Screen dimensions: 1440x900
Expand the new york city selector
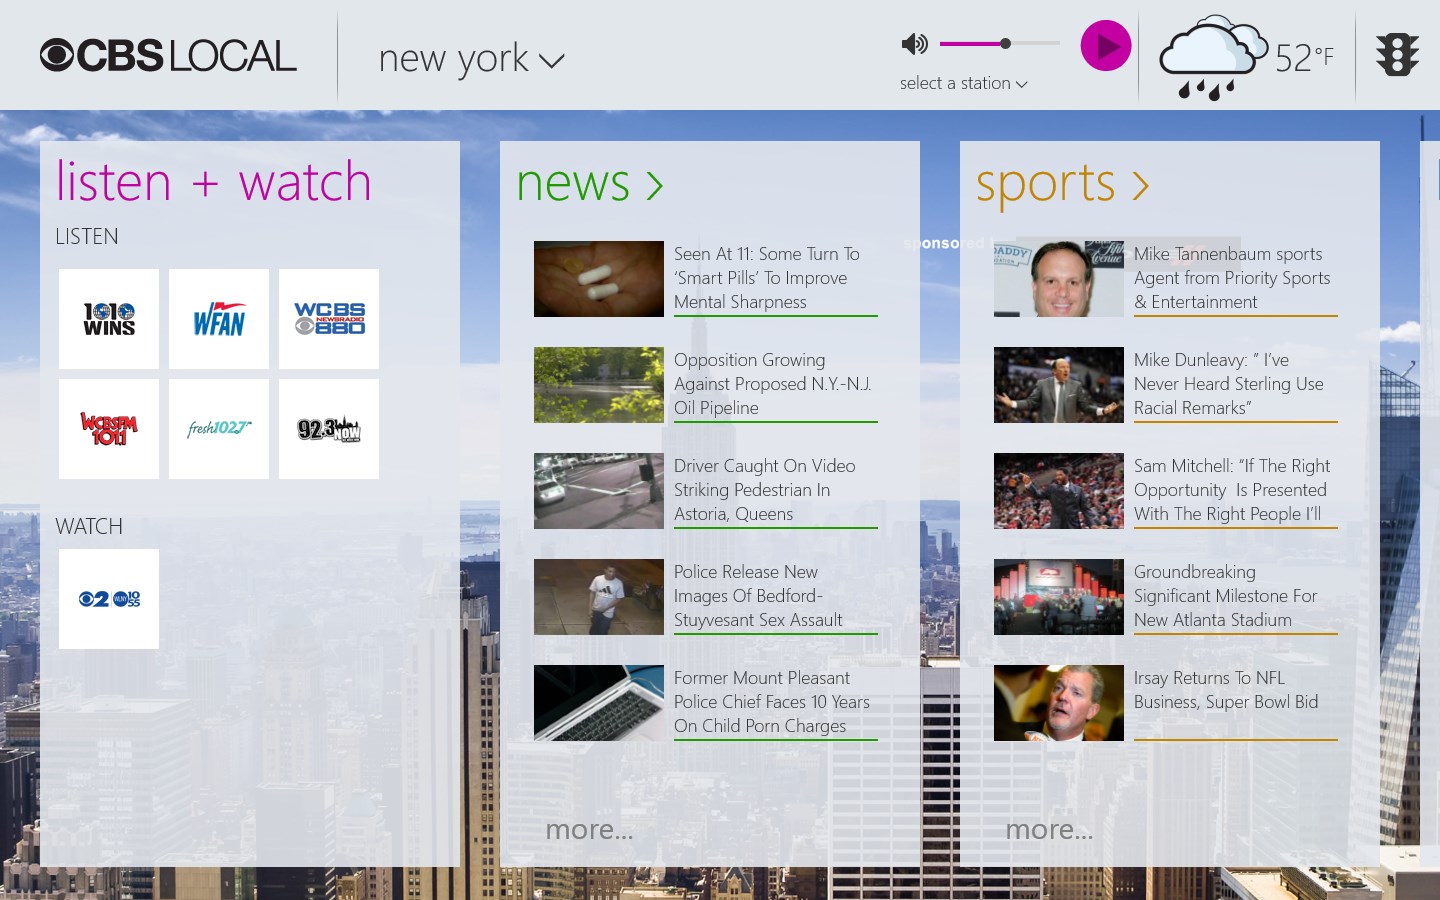tap(470, 58)
